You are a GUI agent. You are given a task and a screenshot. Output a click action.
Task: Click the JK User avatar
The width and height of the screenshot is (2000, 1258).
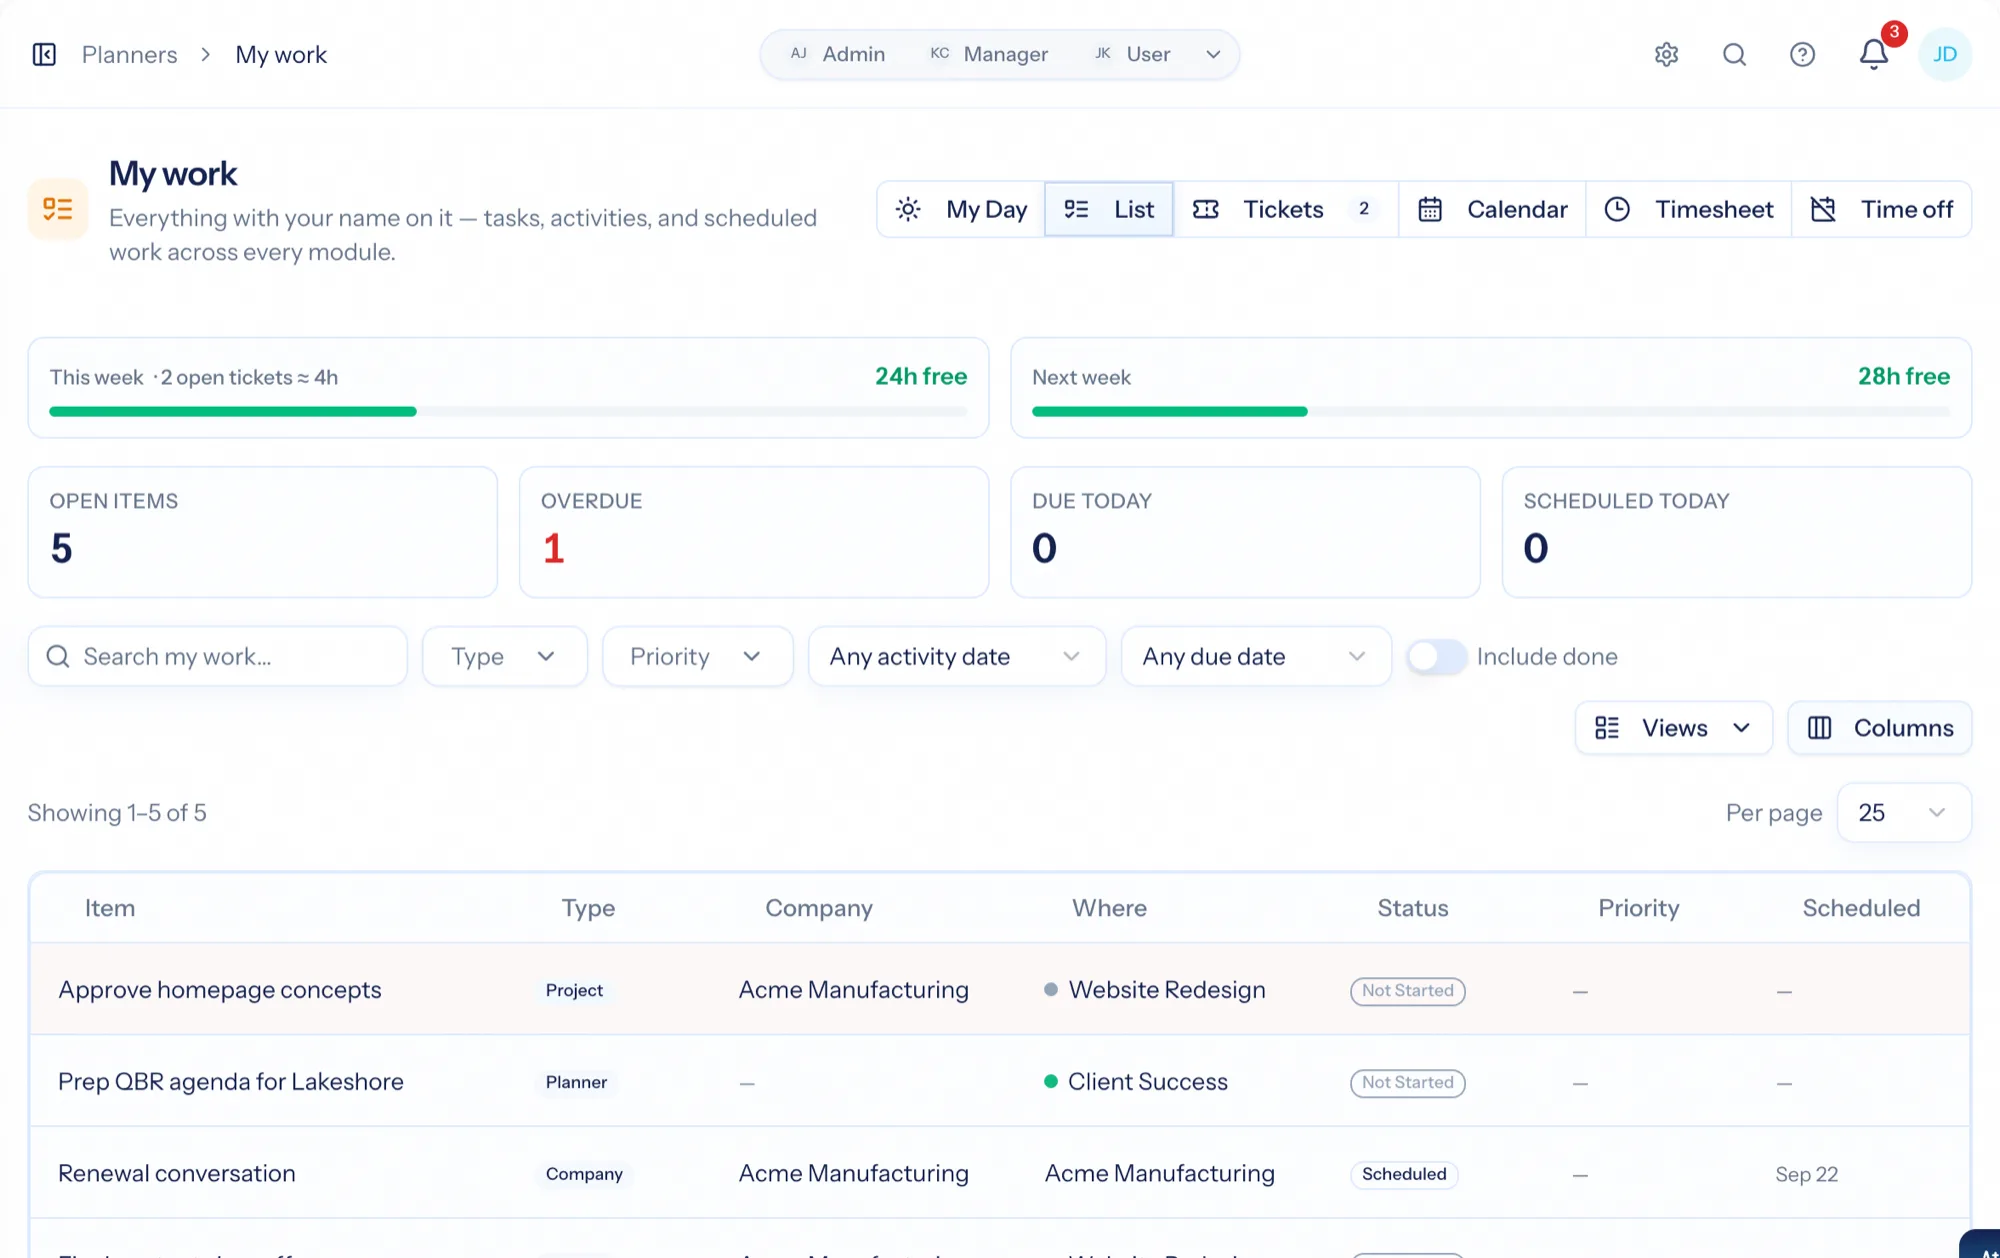(x=1102, y=54)
